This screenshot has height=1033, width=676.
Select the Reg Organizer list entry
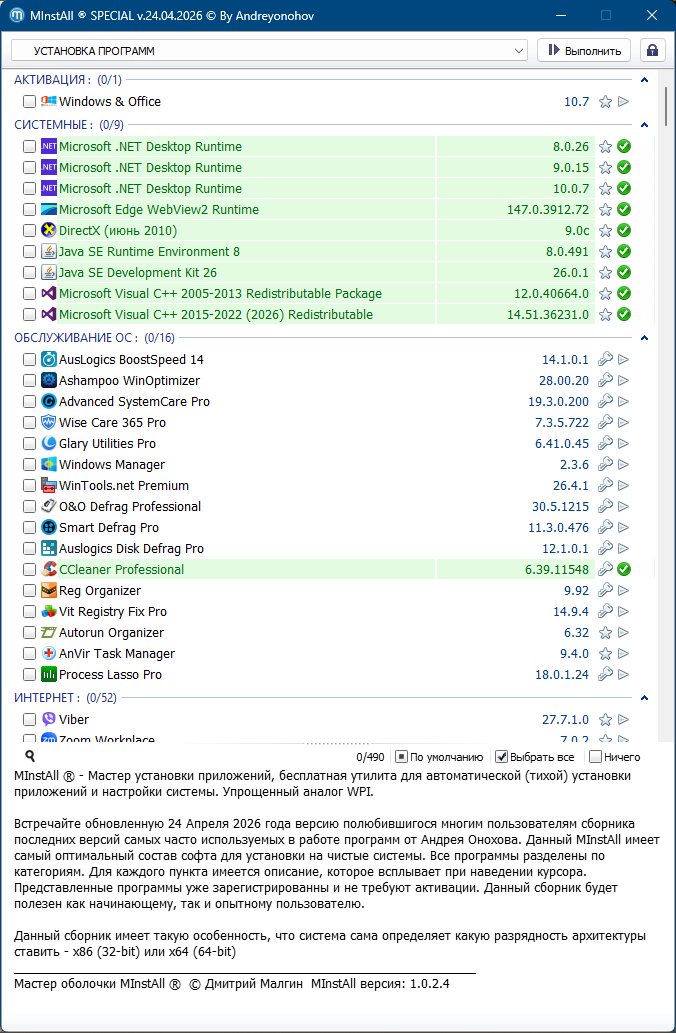pos(100,591)
